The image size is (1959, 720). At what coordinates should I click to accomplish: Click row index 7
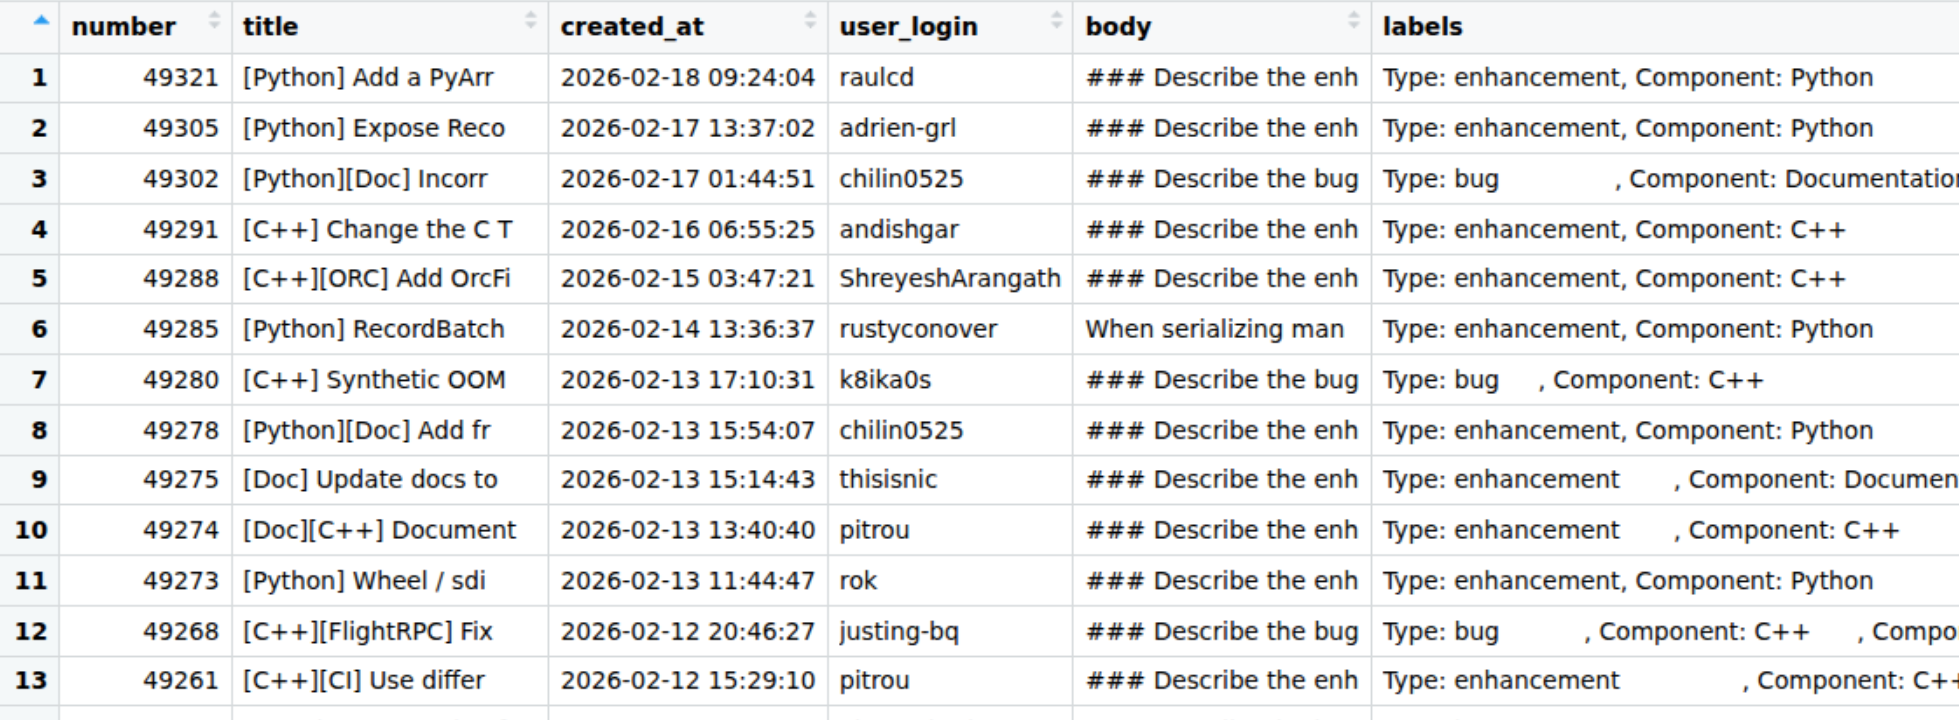[38, 380]
